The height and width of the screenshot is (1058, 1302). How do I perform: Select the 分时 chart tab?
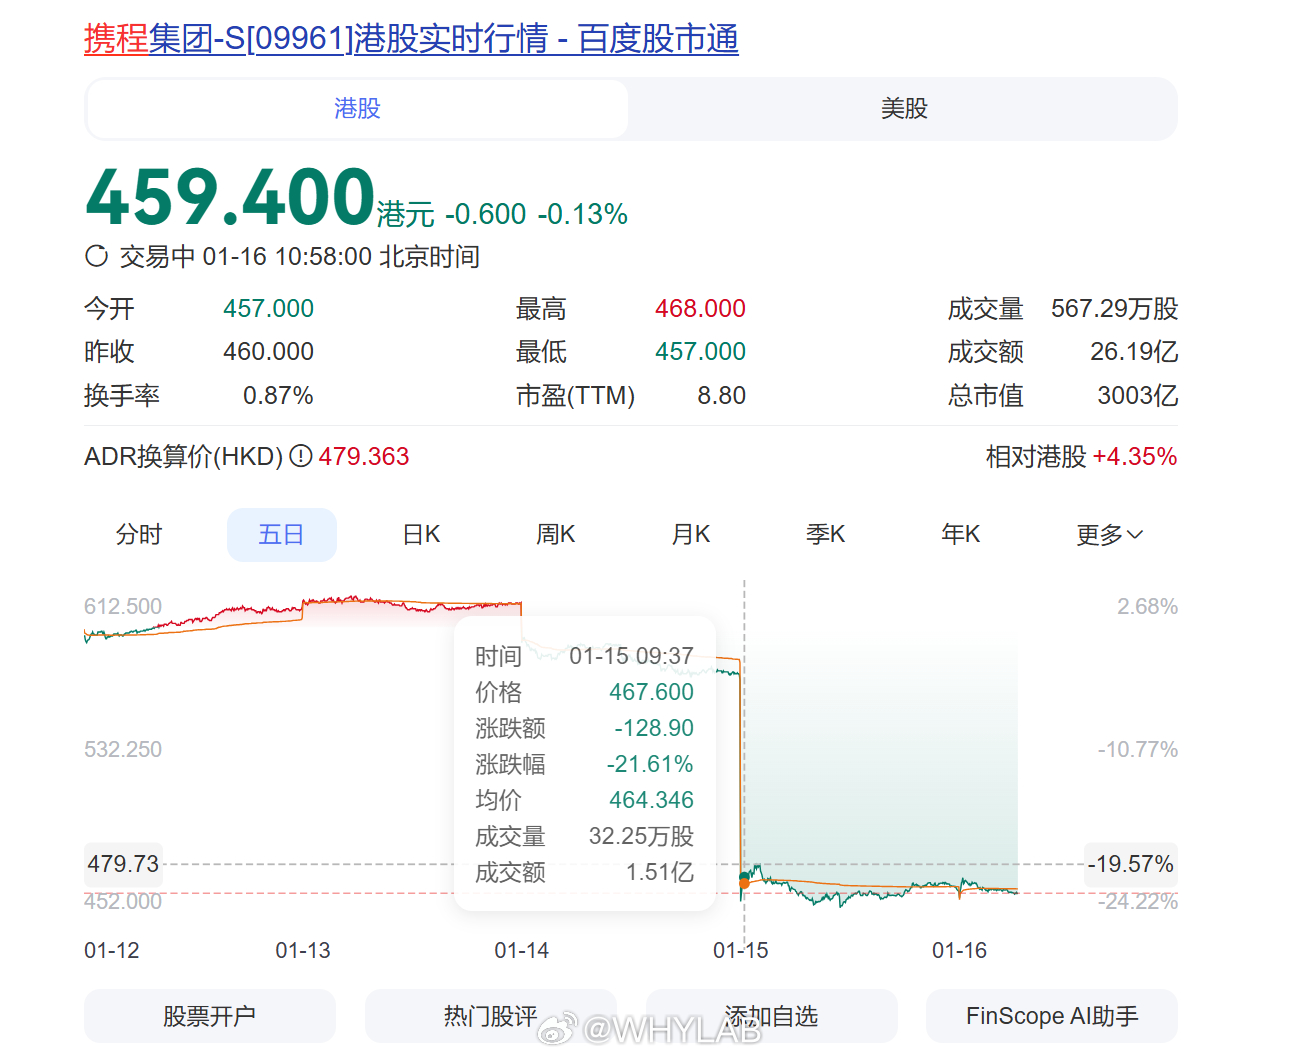[x=139, y=535]
